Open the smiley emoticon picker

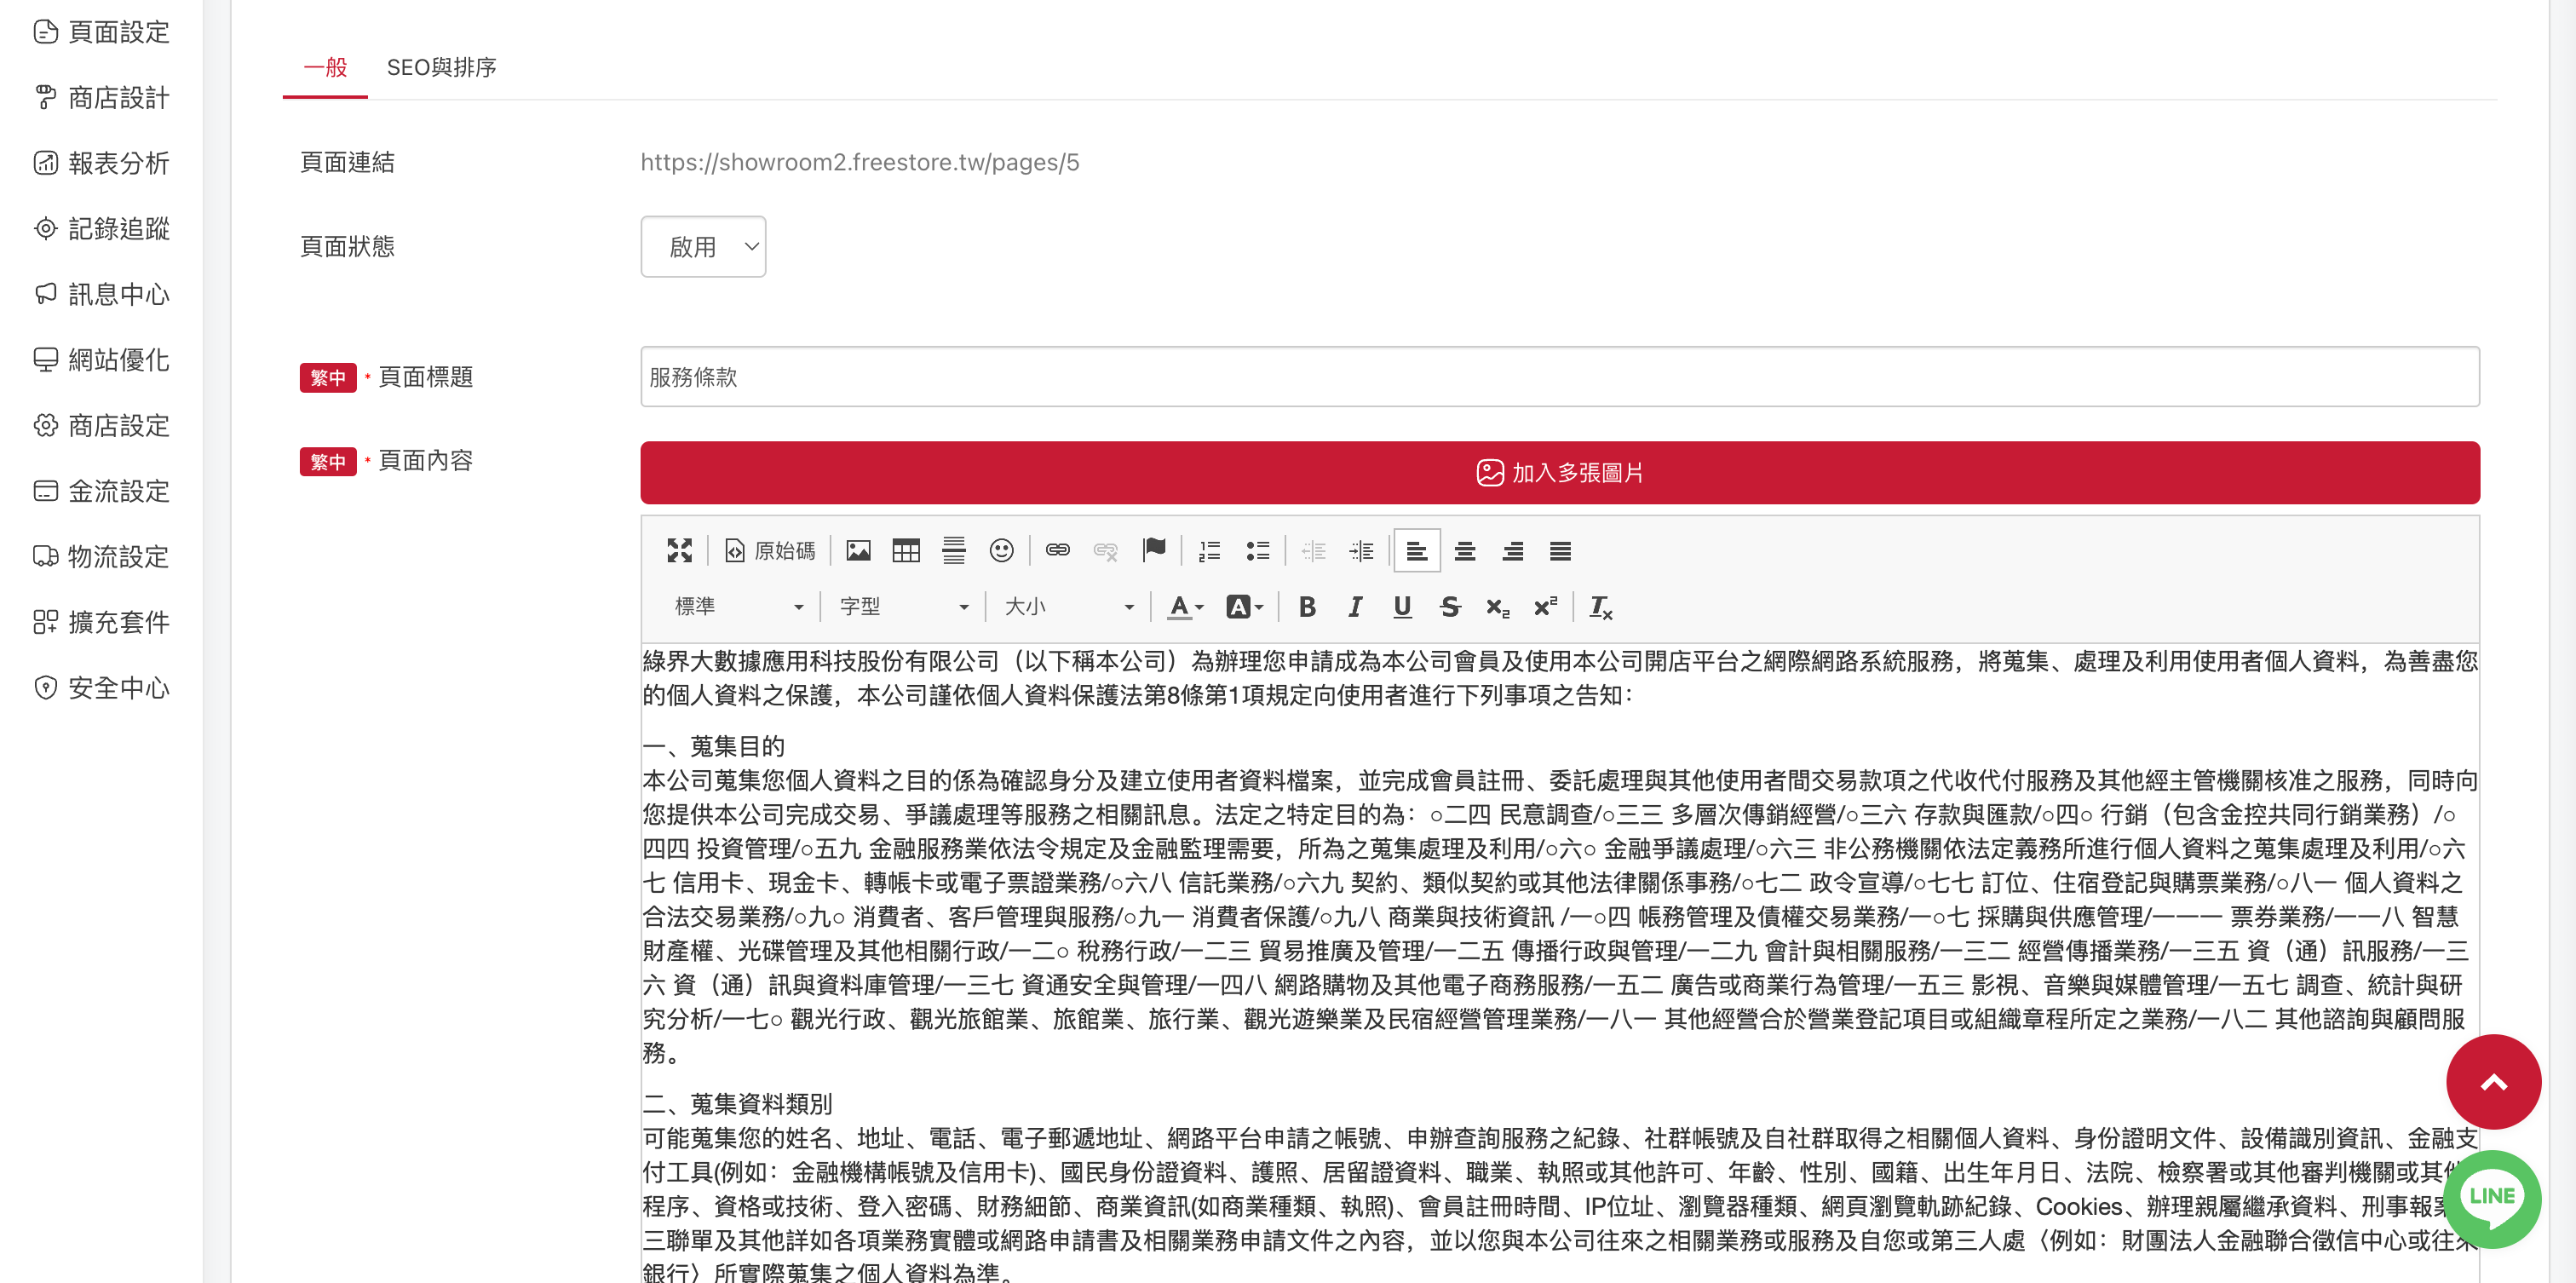click(x=1001, y=550)
